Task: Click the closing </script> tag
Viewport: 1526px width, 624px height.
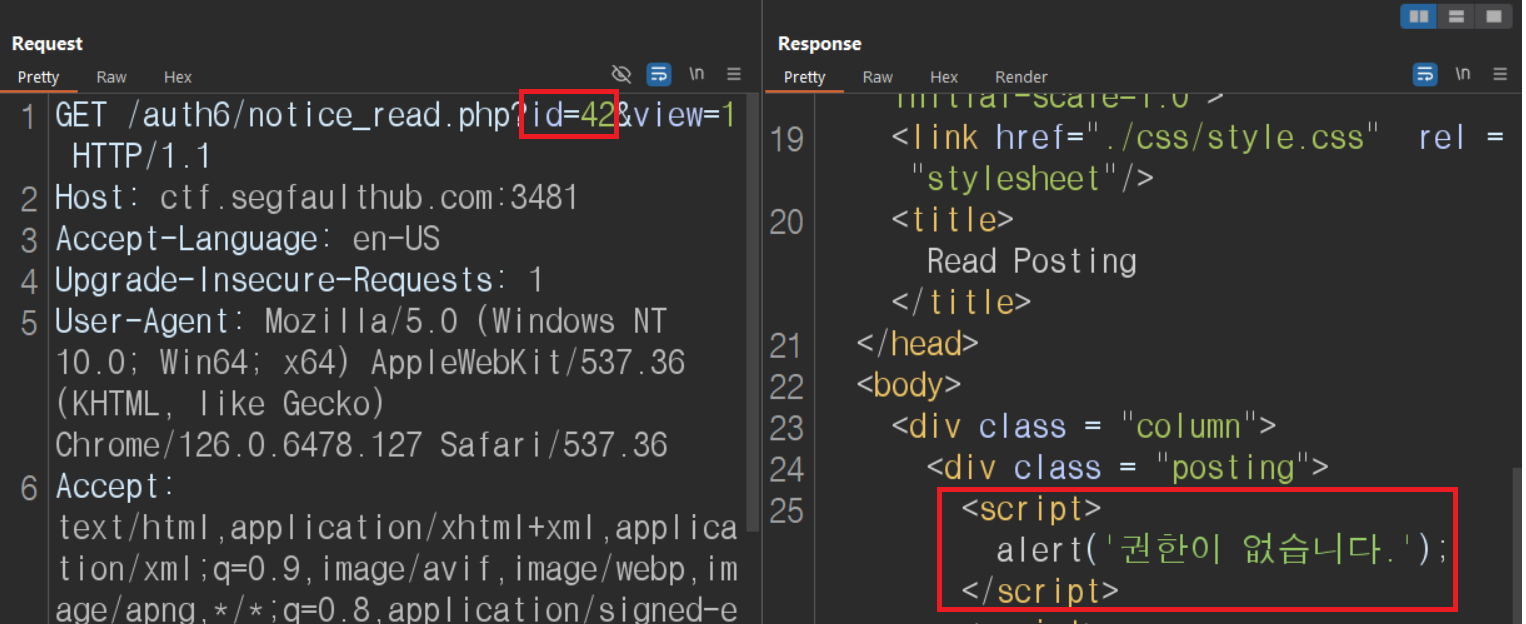Action: 1040,591
